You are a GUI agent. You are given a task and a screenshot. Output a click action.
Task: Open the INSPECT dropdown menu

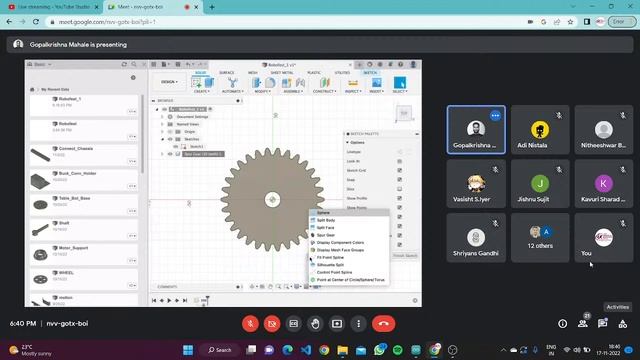coord(353,91)
